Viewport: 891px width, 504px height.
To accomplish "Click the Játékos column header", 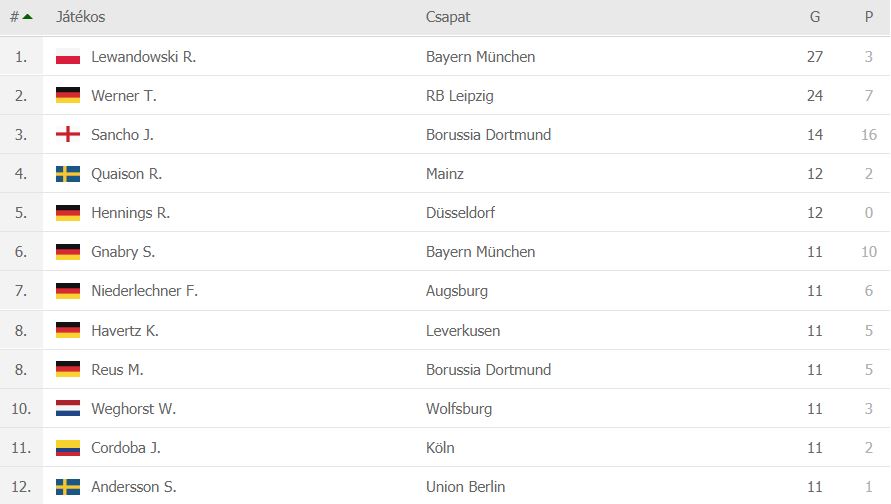I will click(x=81, y=17).
